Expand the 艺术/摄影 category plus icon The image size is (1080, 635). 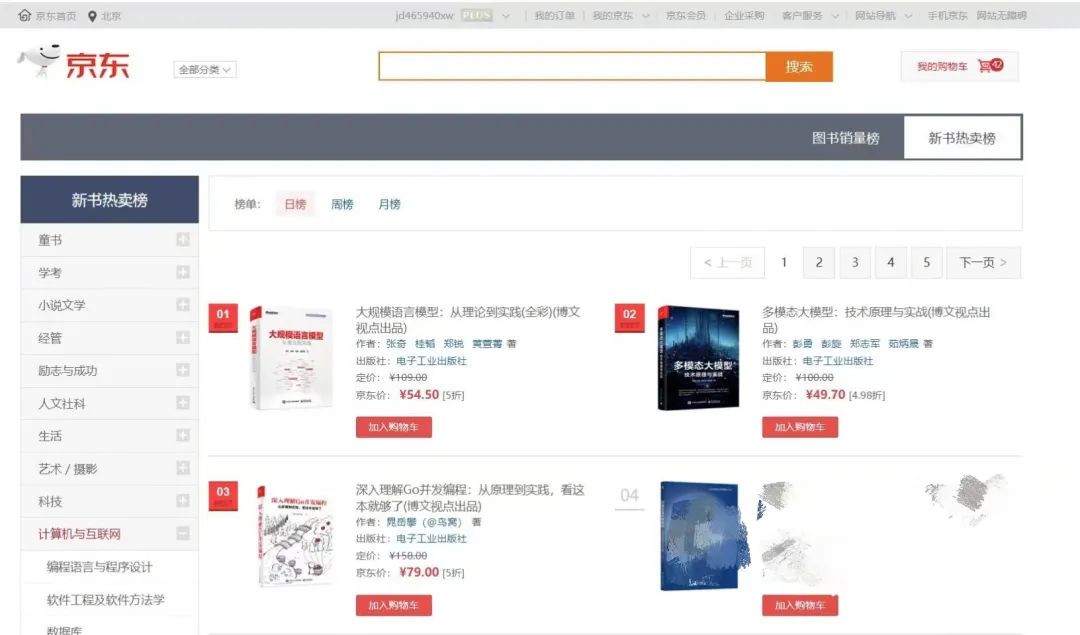183,468
